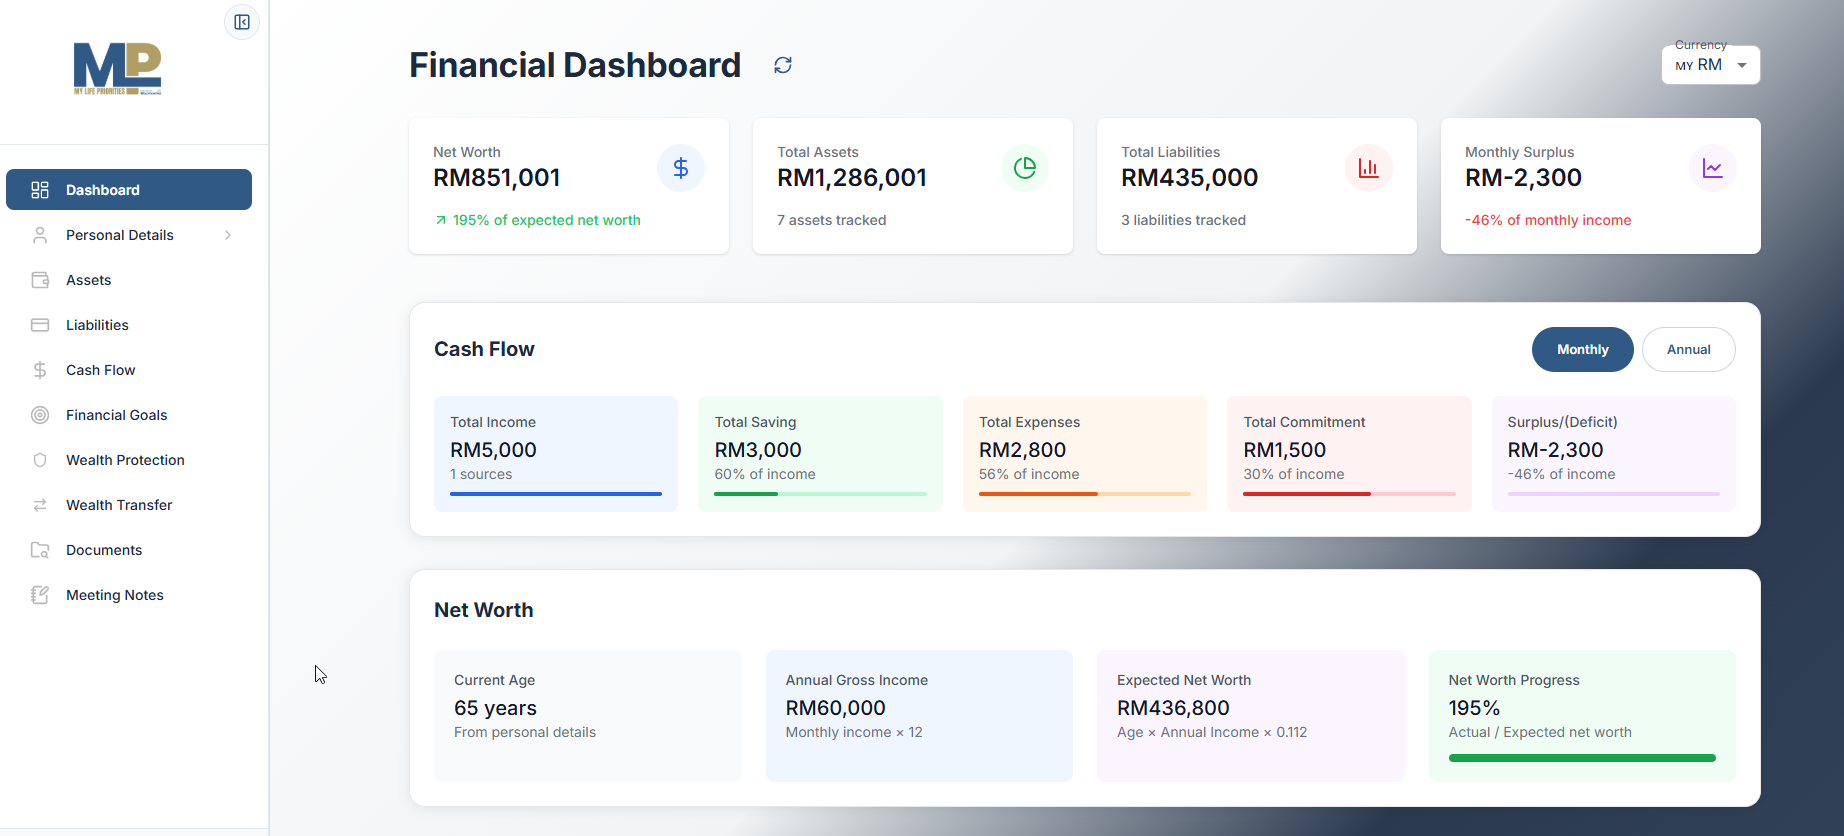Click the MLP logo in the sidebar
Viewport: 1844px width, 836px height.
pos(118,69)
